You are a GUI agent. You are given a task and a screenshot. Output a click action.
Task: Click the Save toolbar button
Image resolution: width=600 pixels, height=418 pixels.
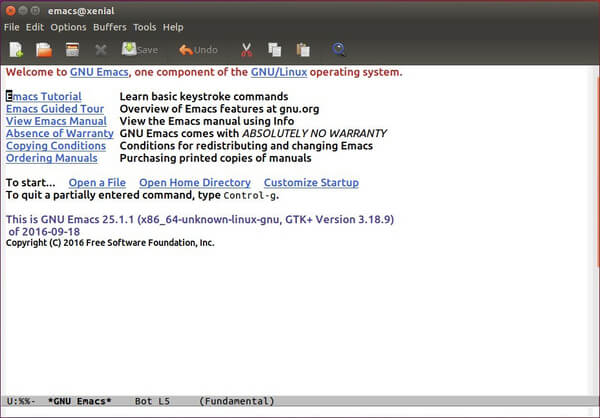(x=140, y=50)
